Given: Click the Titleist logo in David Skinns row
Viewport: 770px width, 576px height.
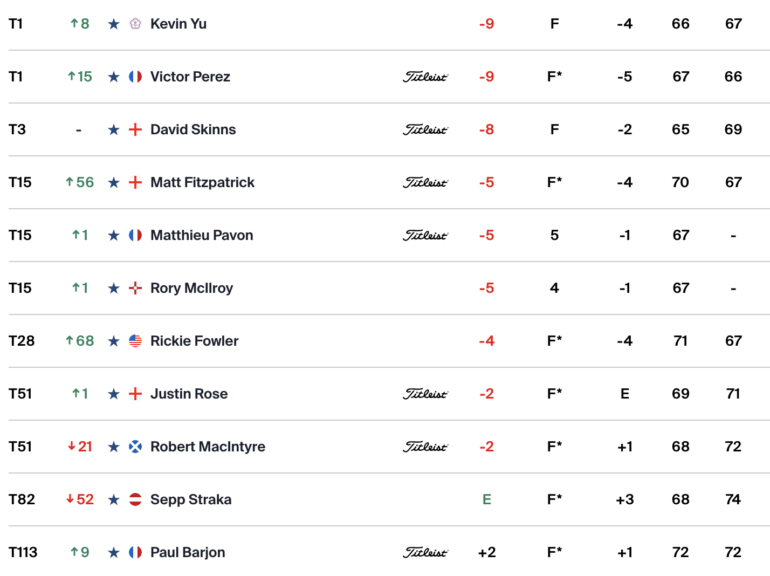Looking at the screenshot, I should [x=425, y=130].
